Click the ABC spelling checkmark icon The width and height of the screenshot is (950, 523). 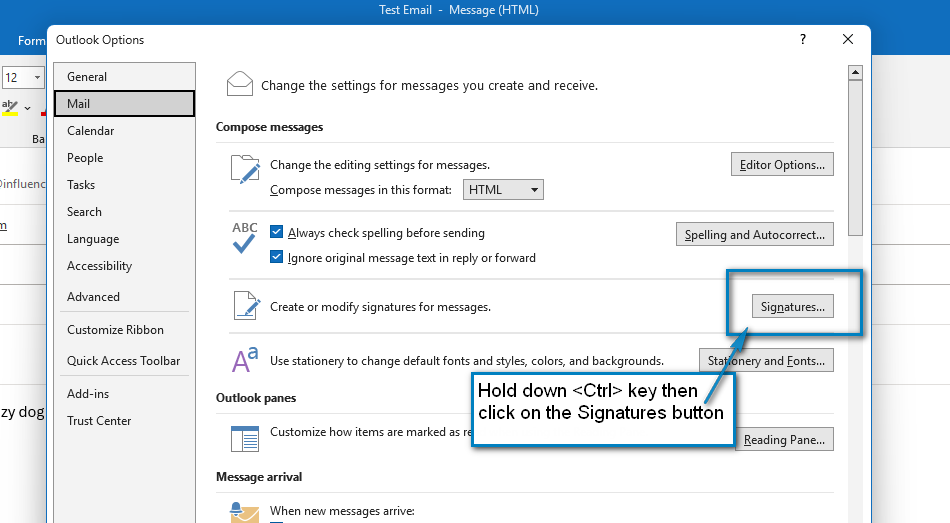pyautogui.click(x=244, y=238)
